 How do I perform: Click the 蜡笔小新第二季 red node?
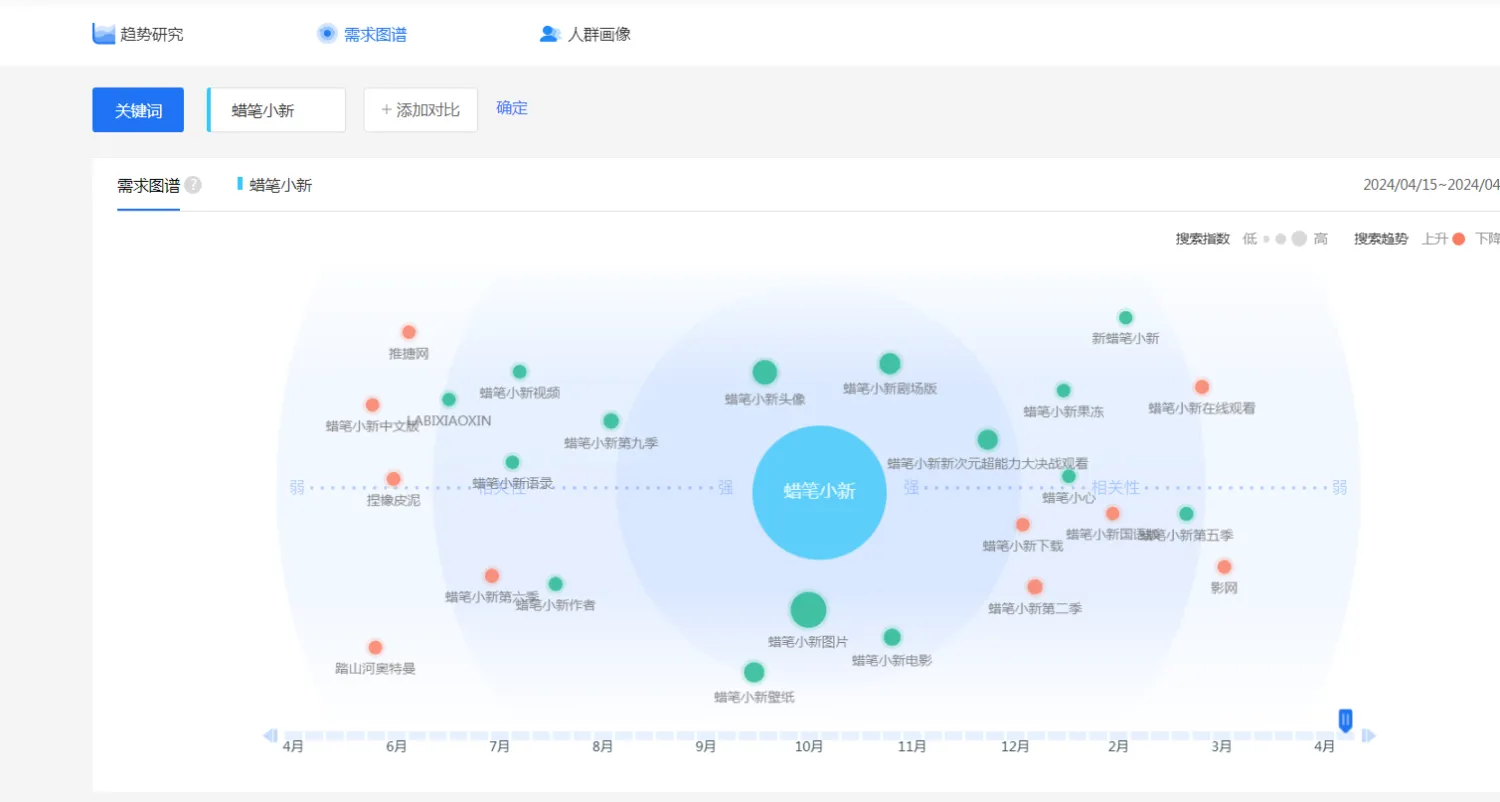1035,587
